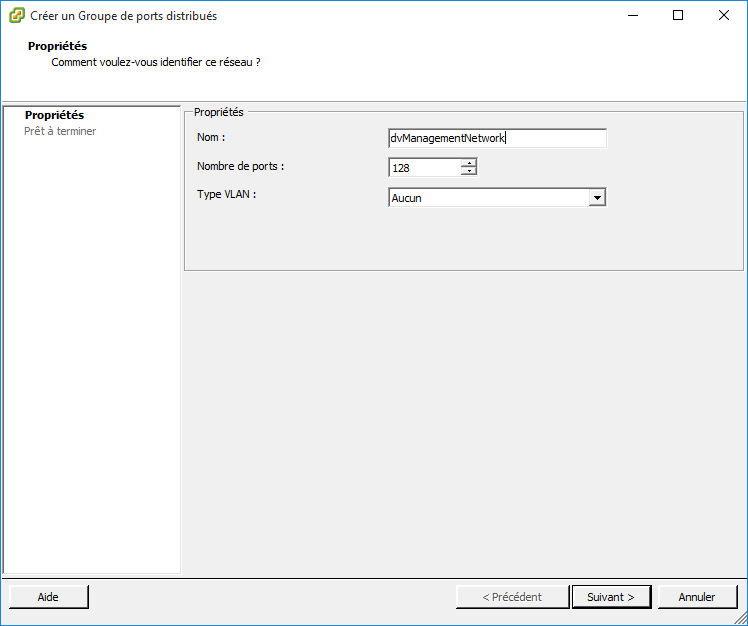
Task: Click the Aucun VLAN type combo box
Action: pyautogui.click(x=488, y=198)
